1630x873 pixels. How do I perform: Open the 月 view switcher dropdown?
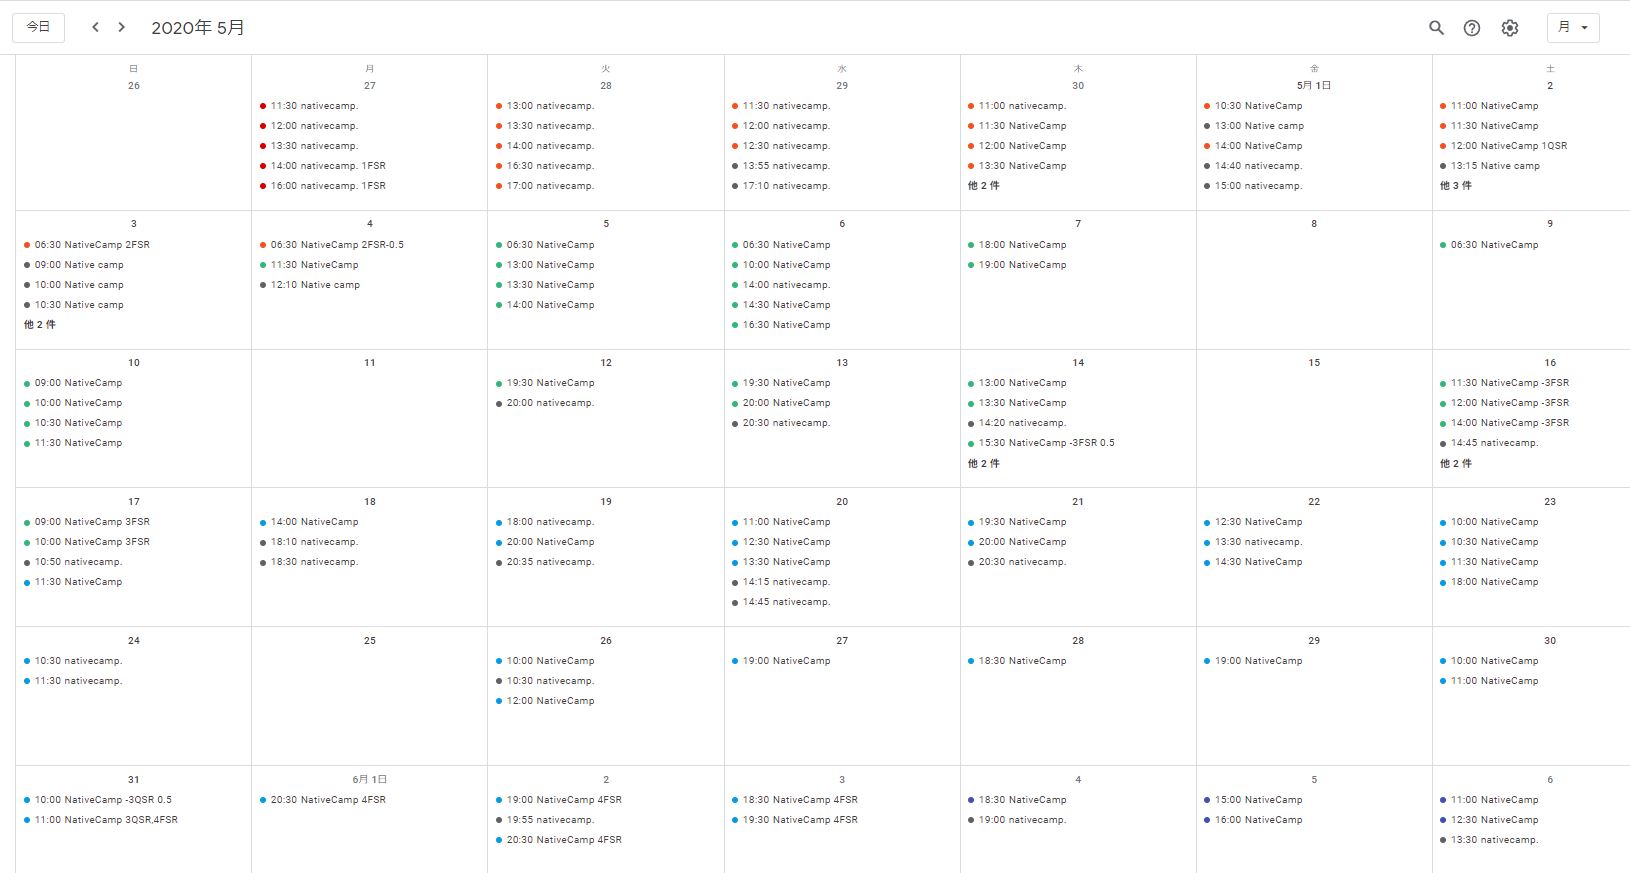click(1573, 28)
